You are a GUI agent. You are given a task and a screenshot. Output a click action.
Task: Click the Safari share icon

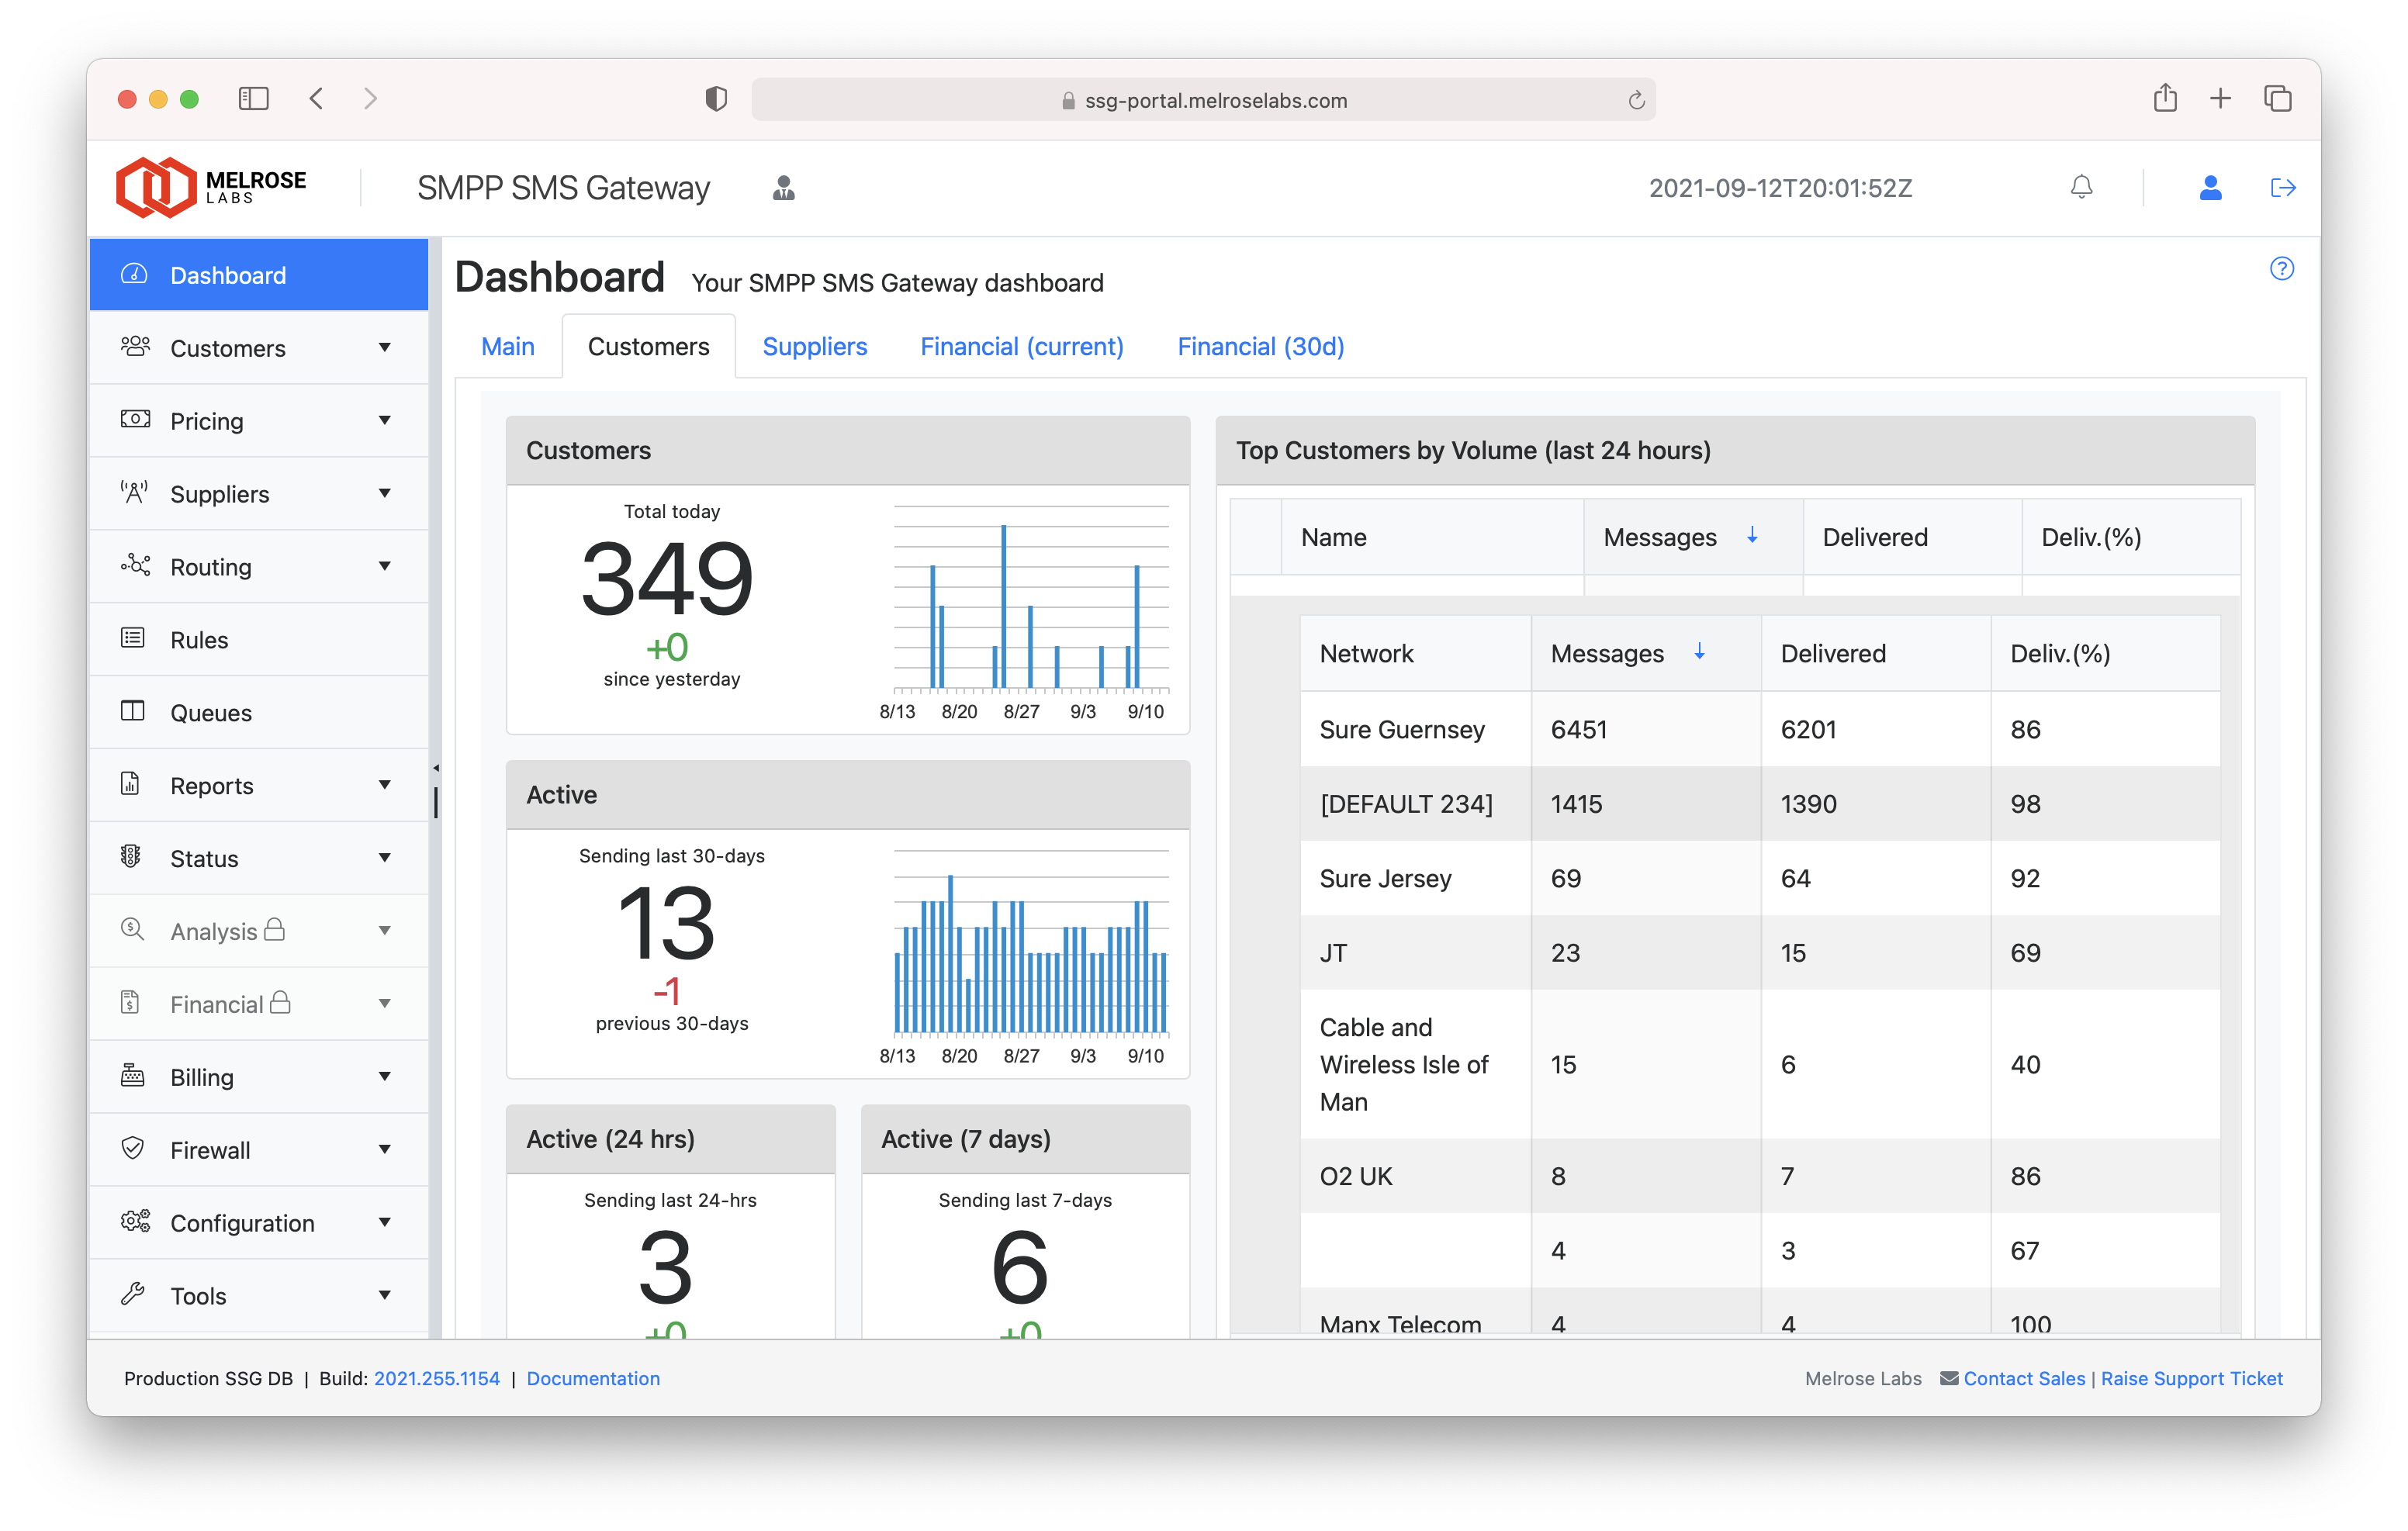click(2165, 99)
